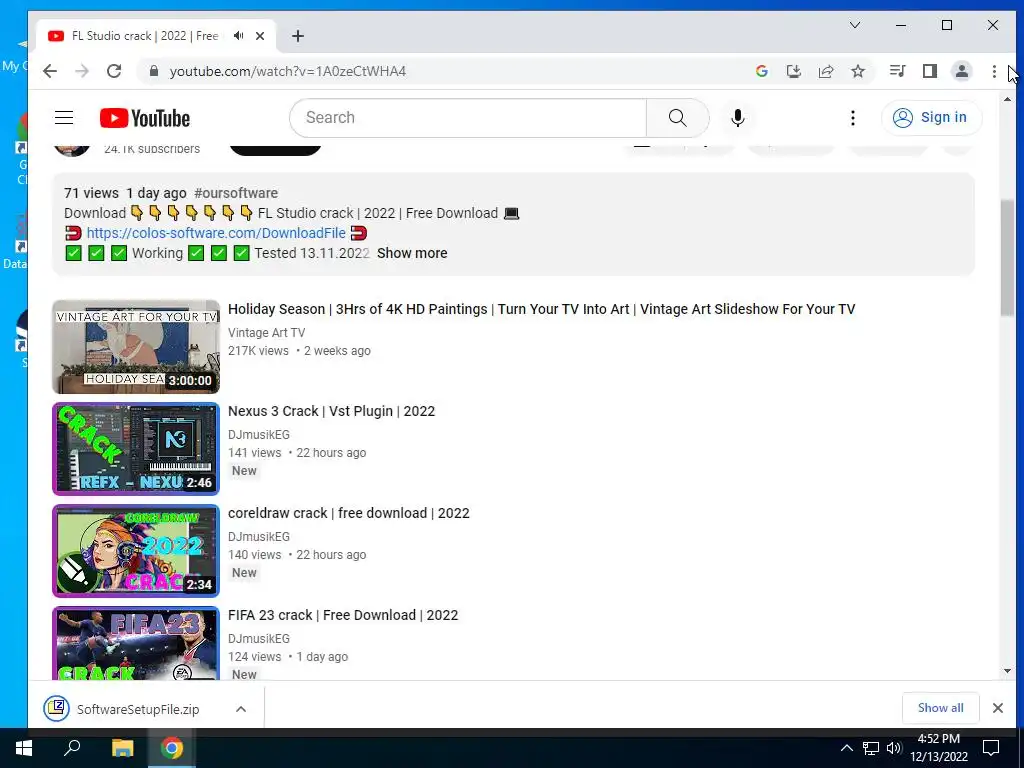
Task: Expand description with Show more
Action: click(412, 253)
